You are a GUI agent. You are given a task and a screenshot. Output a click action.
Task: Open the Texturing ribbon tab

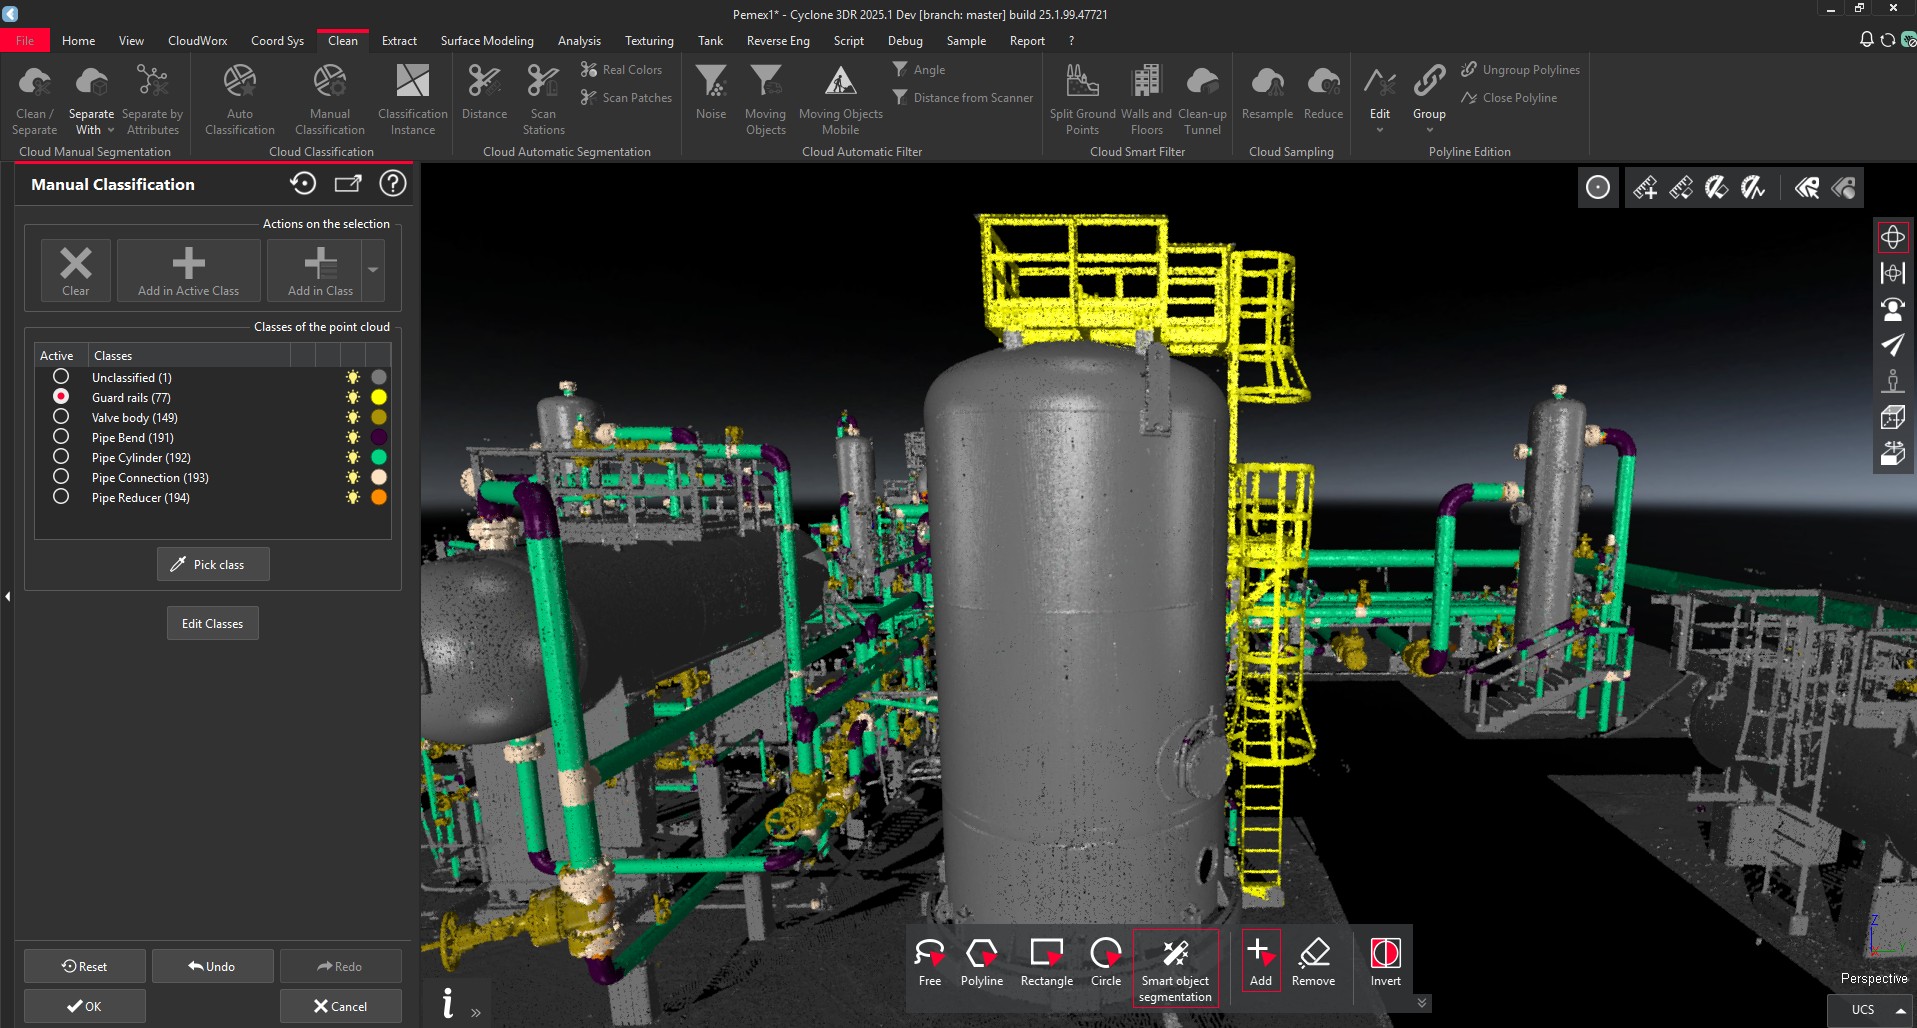pyautogui.click(x=648, y=40)
